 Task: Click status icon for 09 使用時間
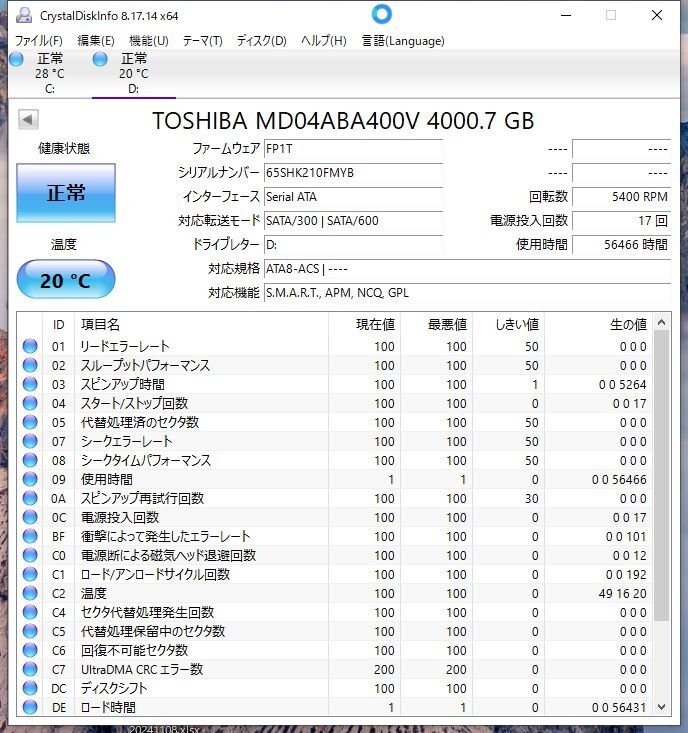[30, 479]
